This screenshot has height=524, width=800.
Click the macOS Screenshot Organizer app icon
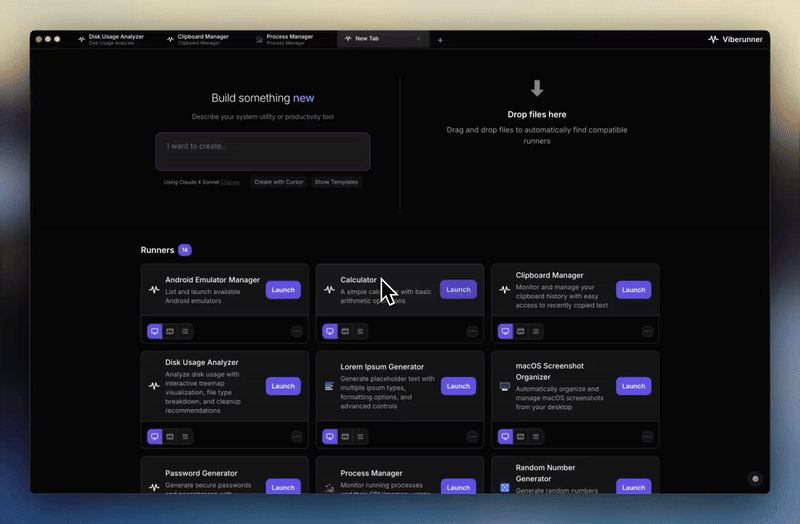click(505, 385)
